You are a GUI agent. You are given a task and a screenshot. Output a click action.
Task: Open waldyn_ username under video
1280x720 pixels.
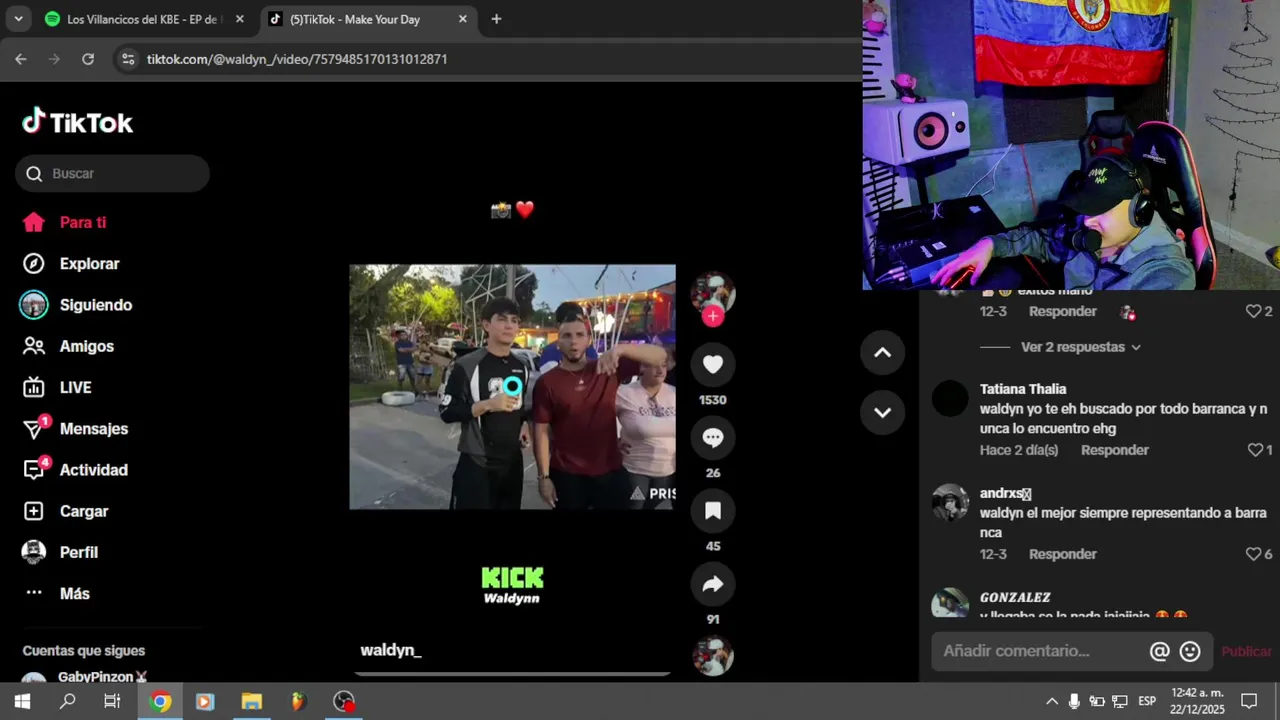(x=390, y=650)
